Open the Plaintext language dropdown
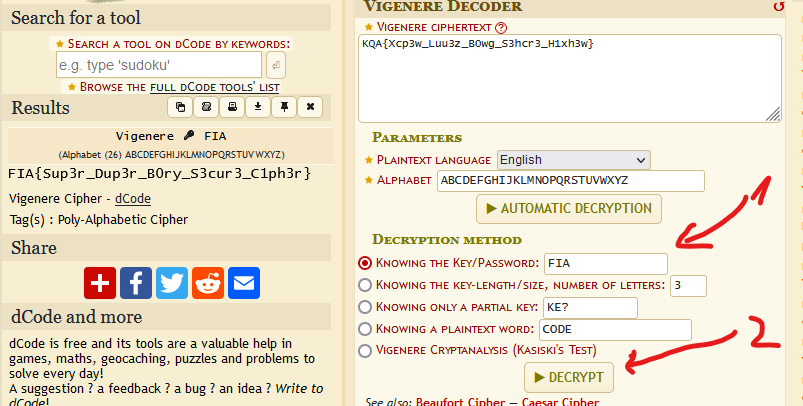This screenshot has width=803, height=406. point(574,160)
